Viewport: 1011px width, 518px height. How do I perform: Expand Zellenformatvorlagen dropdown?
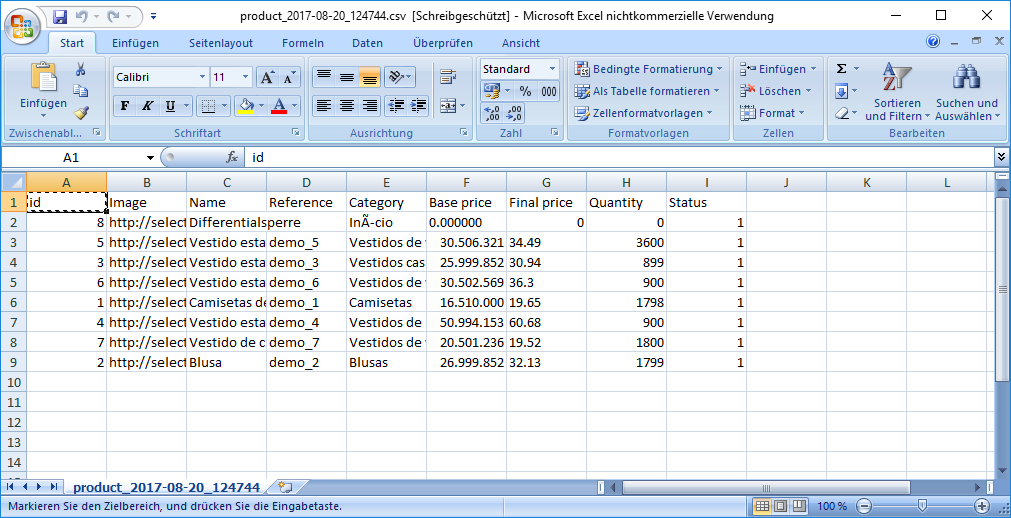(709, 113)
